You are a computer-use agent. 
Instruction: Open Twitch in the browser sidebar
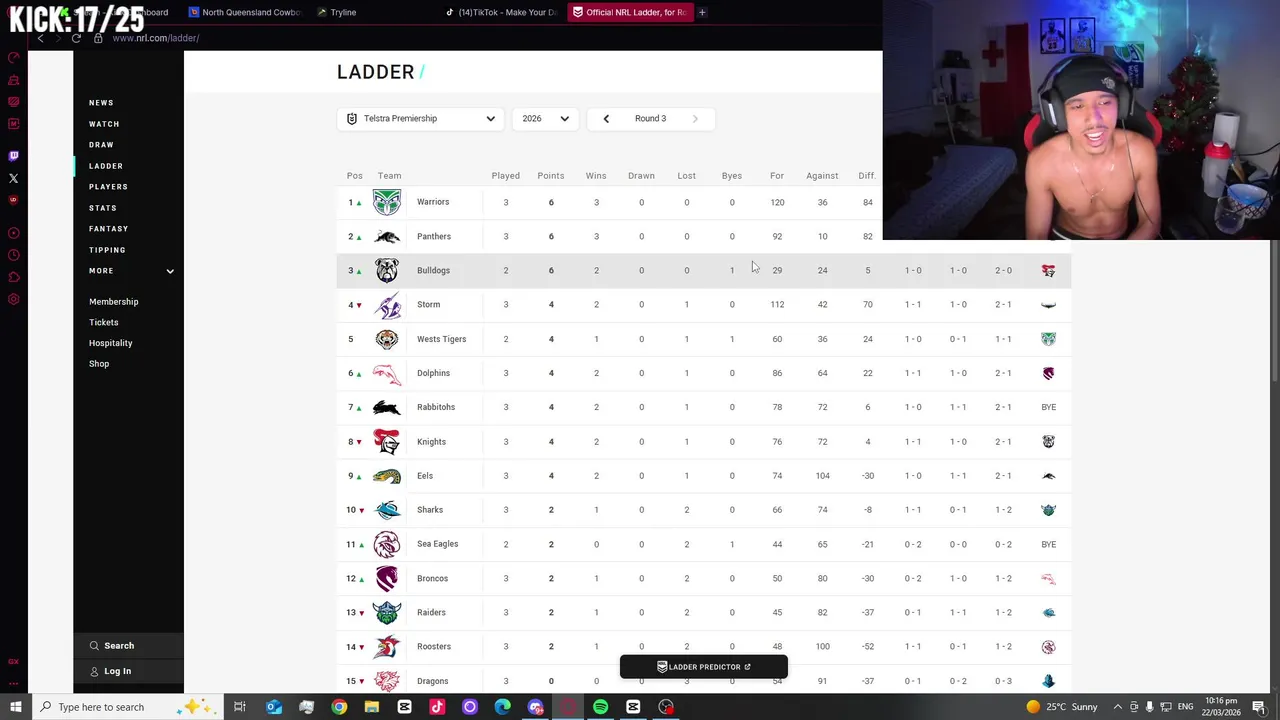tap(13, 156)
